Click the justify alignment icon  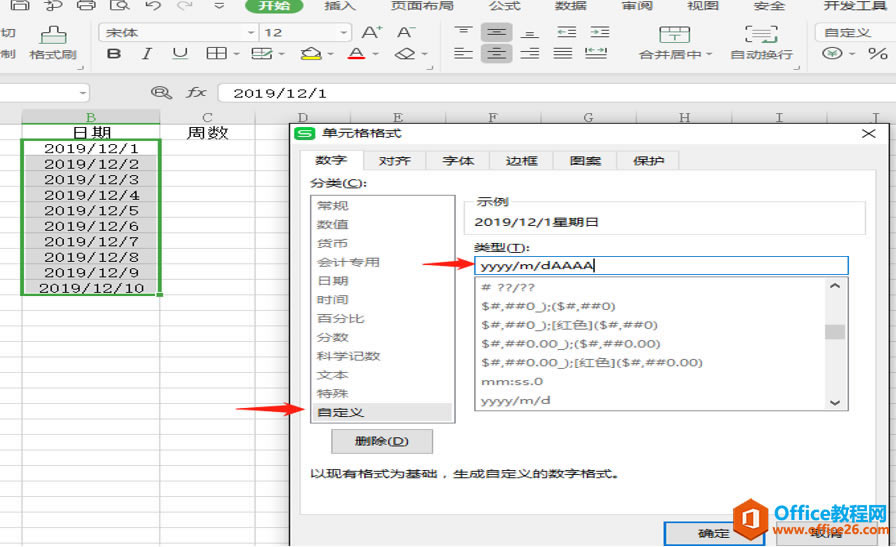563,54
